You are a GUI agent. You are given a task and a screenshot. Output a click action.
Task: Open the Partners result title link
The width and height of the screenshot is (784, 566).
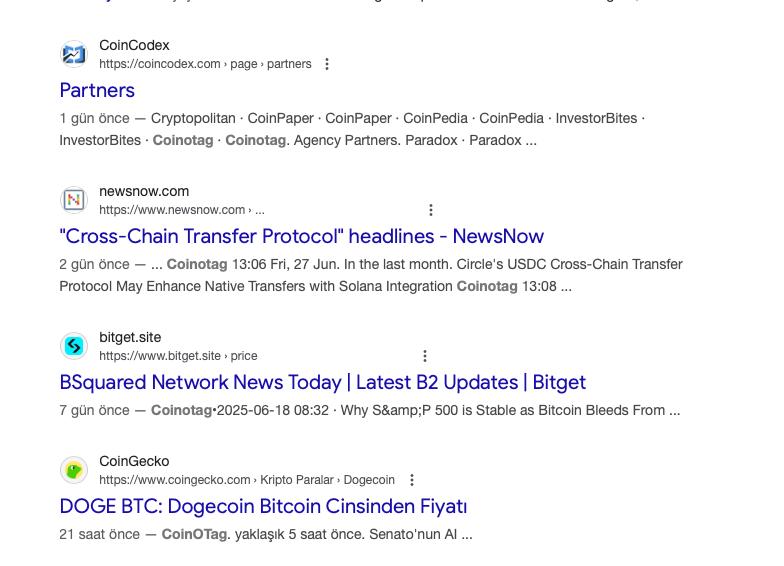pyautogui.click(x=97, y=90)
